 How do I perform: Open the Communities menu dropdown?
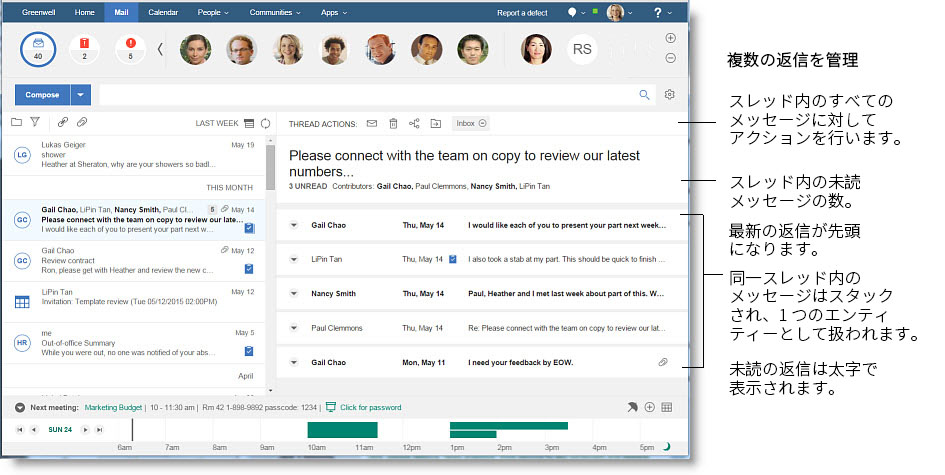pyautogui.click(x=275, y=12)
